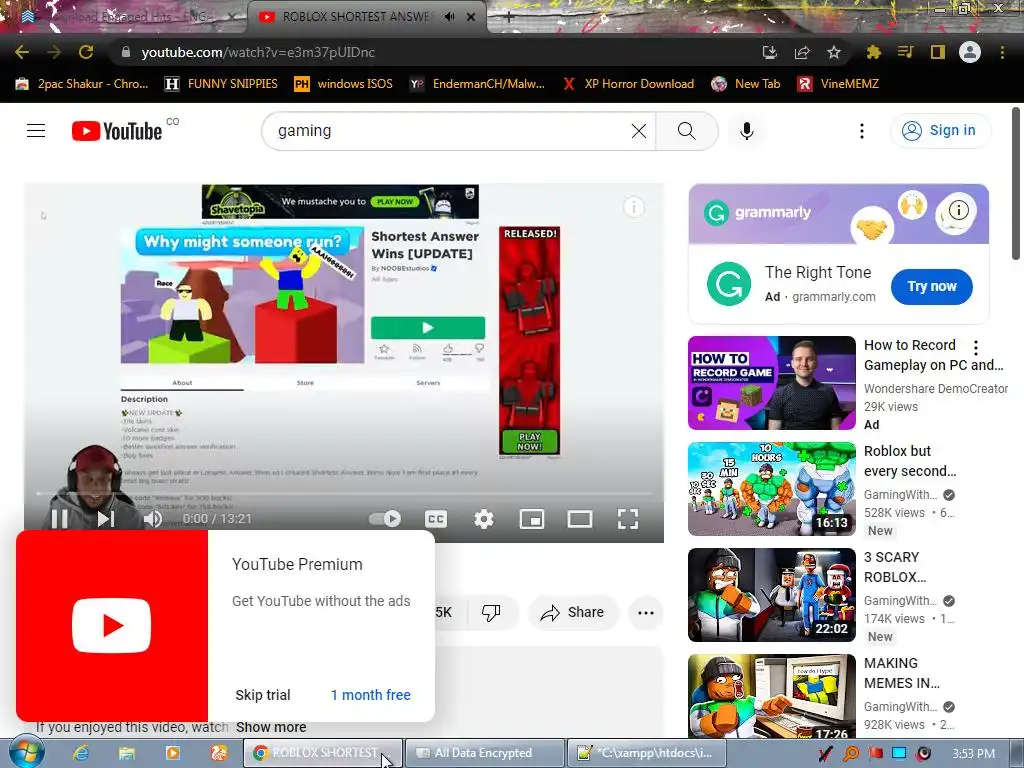Open a new browser tab
Image resolution: width=1024 pixels, height=768 pixels.
[509, 17]
